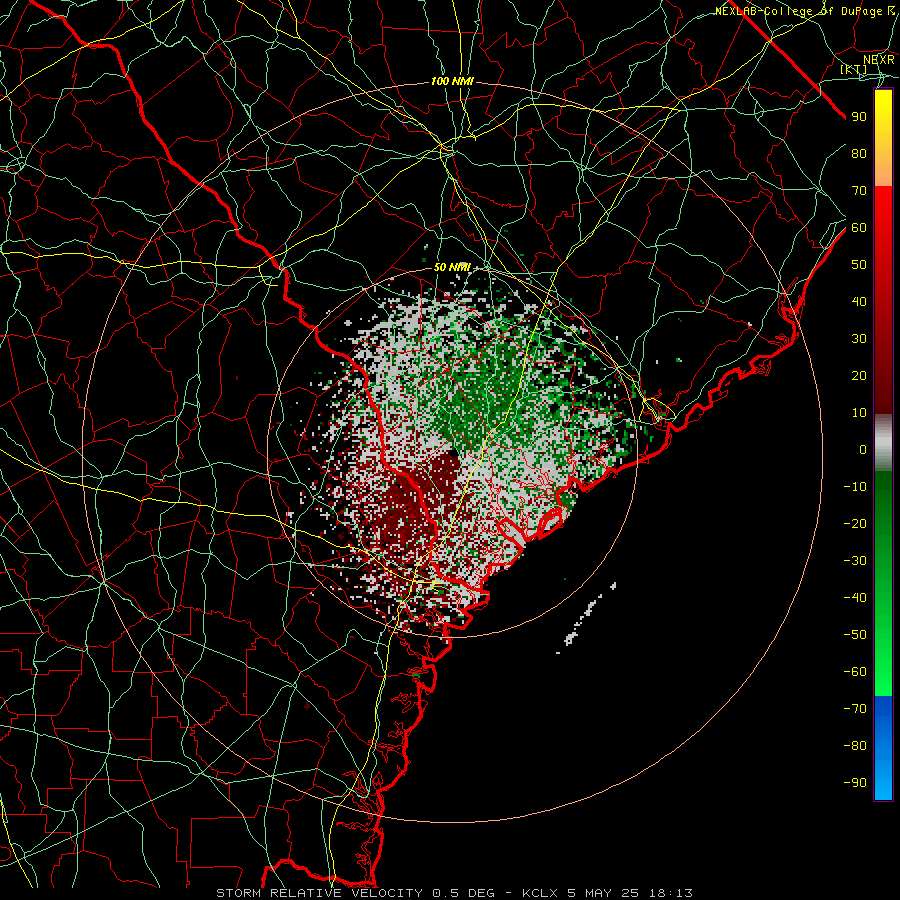Click the STORM RELATIVE VELOCITY footer text
Screen dimensions: 900x900
pyautogui.click(x=319, y=893)
